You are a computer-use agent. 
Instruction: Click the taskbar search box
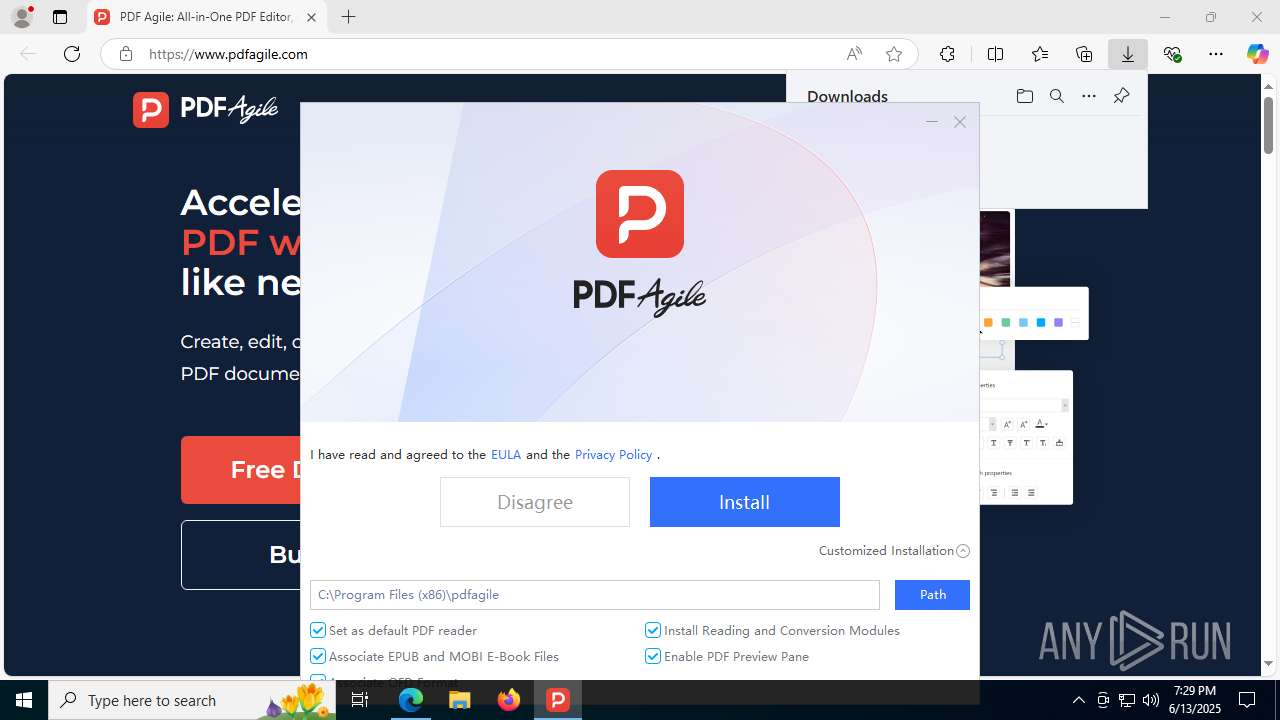[x=192, y=700]
